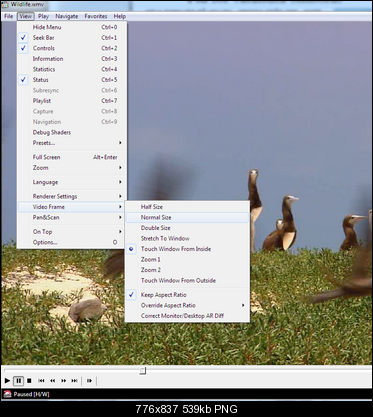Skip to previous track icon
This screenshot has height=417, width=373.
point(41,380)
